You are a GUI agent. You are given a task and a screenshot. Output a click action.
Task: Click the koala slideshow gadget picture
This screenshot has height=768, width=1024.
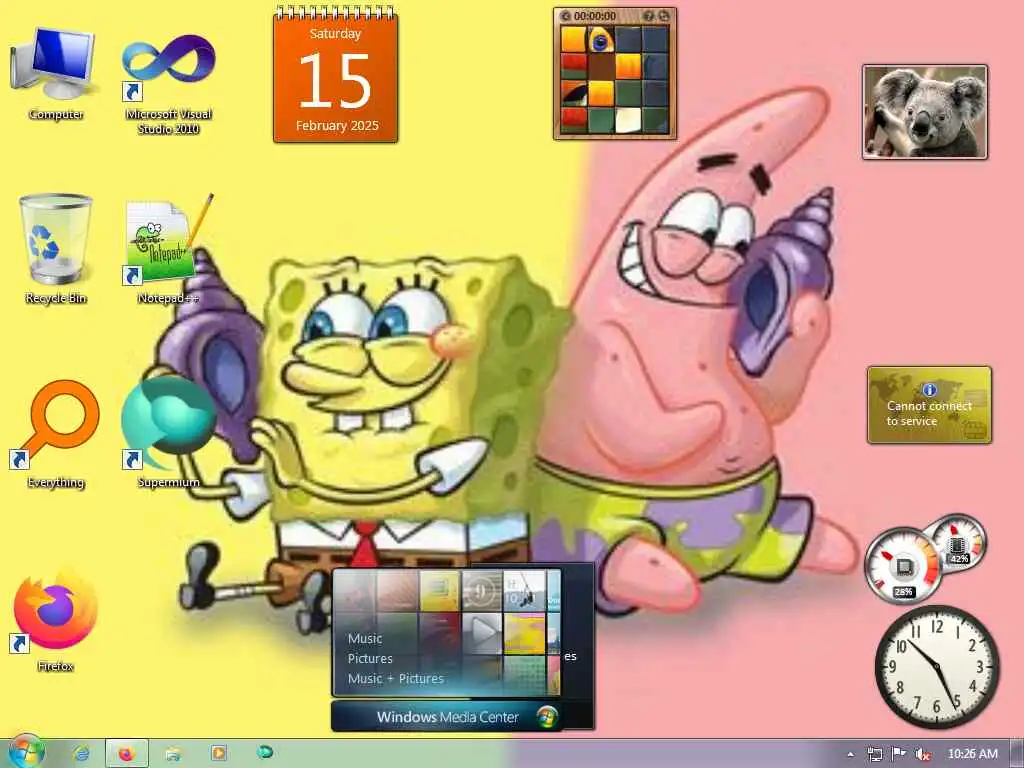[x=925, y=112]
